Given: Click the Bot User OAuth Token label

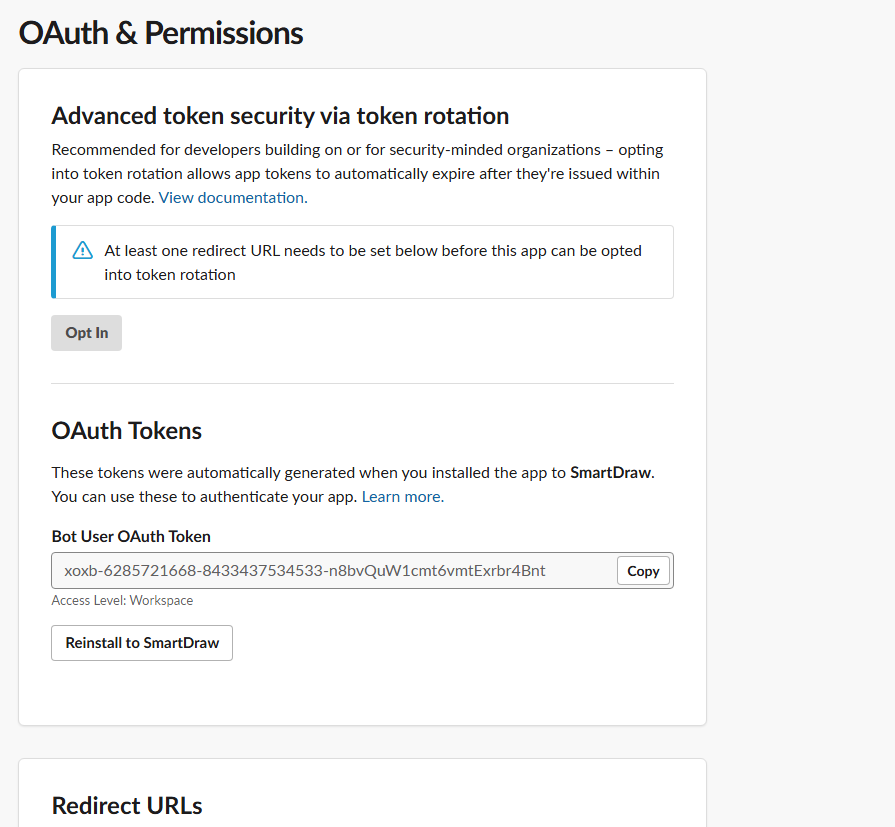Looking at the screenshot, I should point(131,537).
